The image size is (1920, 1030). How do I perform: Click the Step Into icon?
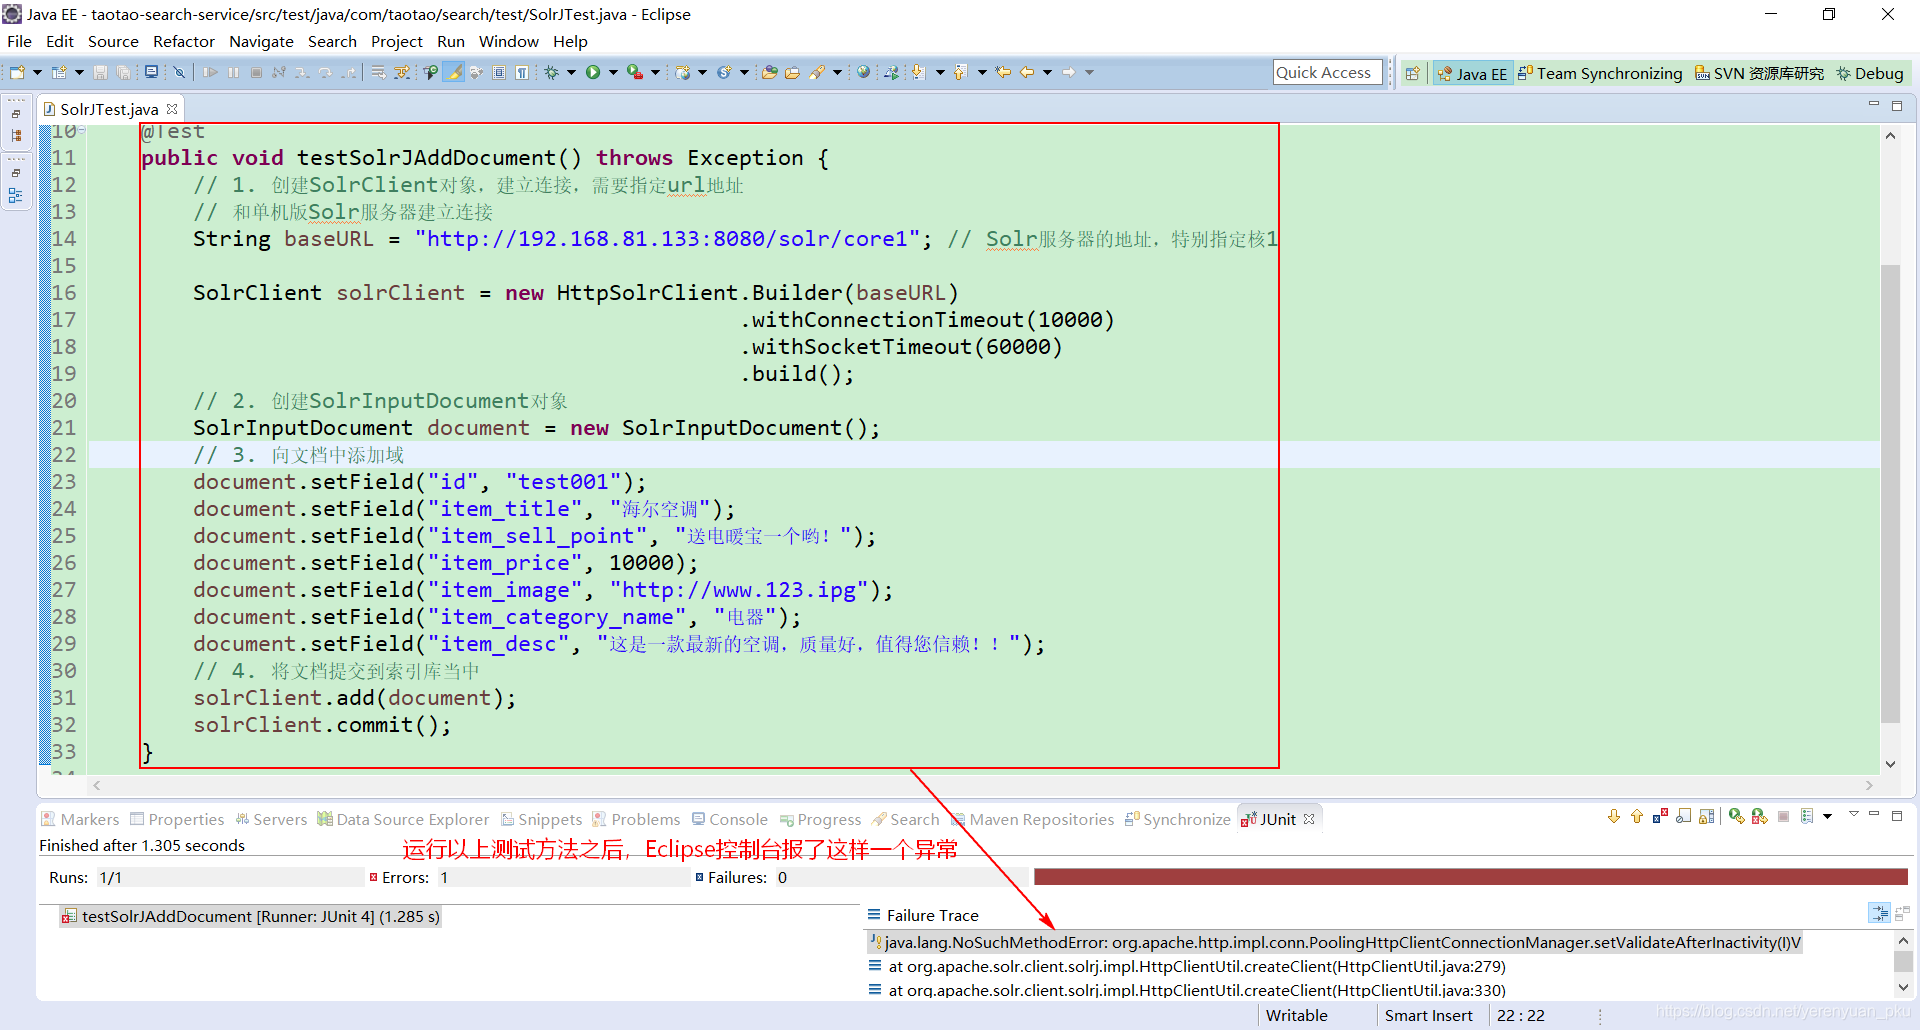[302, 72]
